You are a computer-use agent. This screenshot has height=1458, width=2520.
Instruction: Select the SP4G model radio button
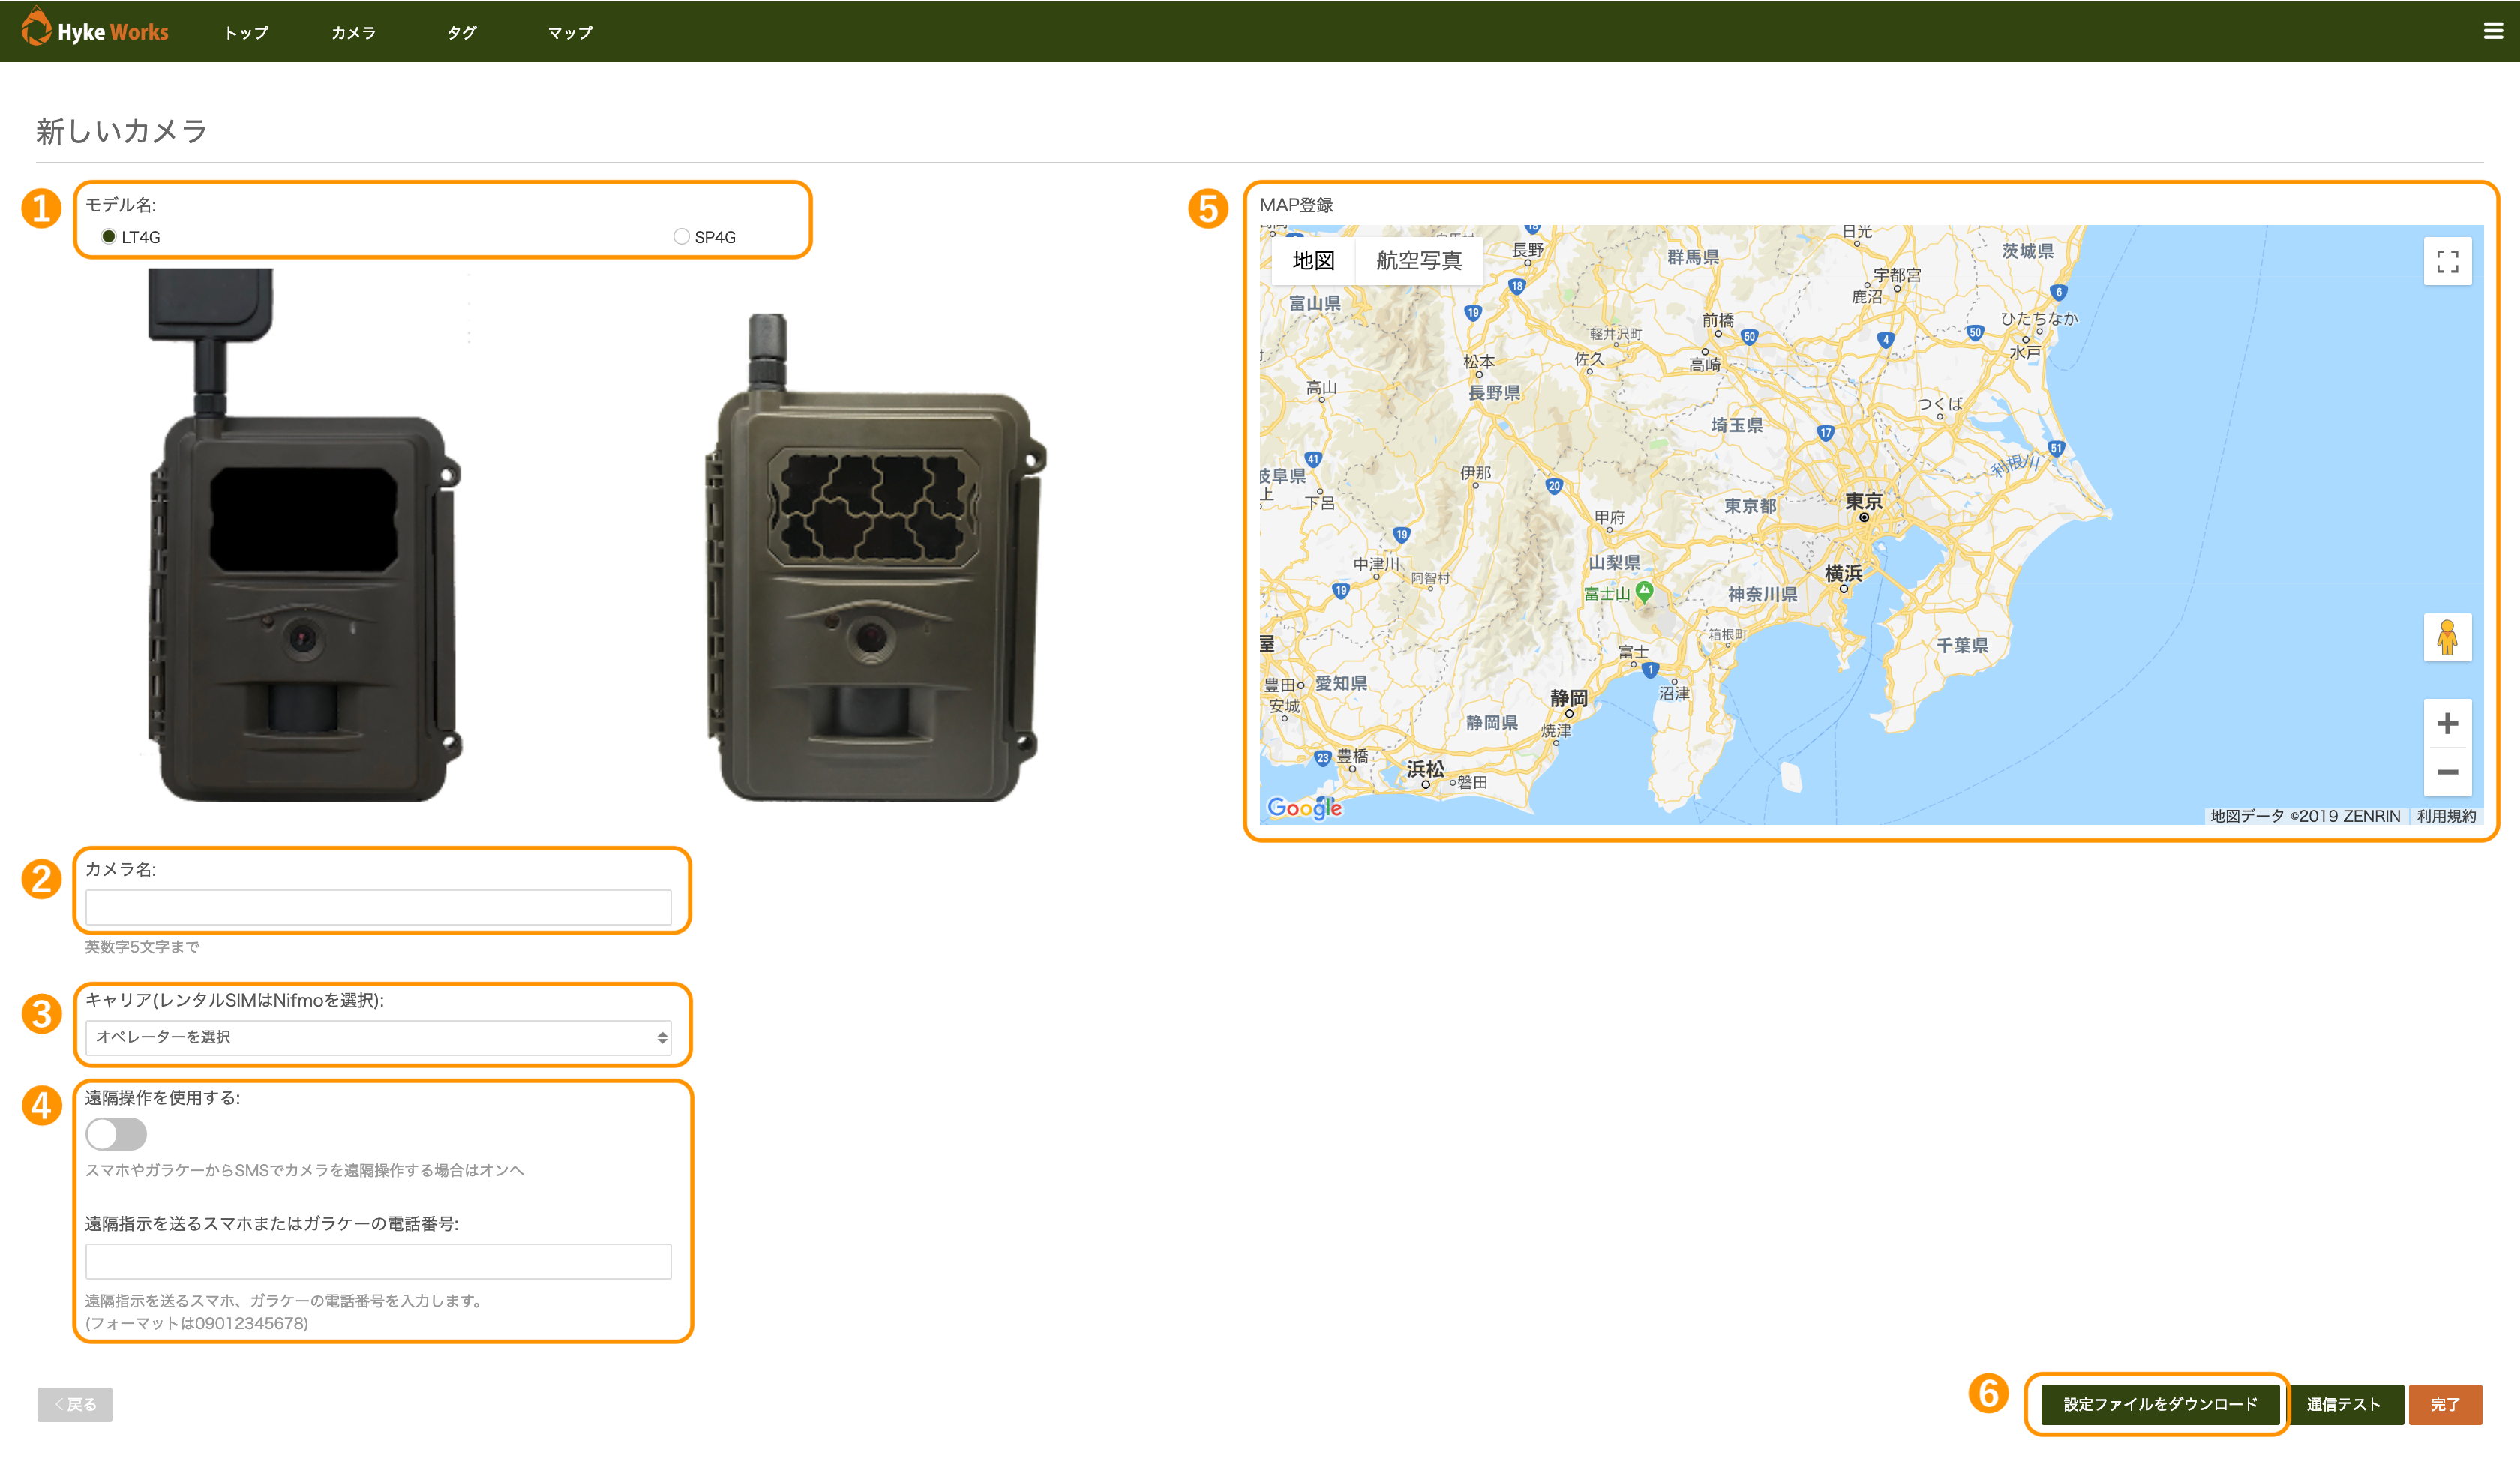681,237
